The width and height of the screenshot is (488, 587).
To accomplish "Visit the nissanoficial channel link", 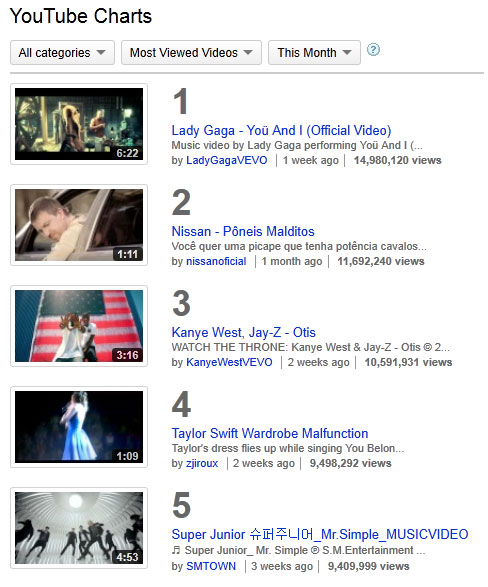I will [216, 261].
